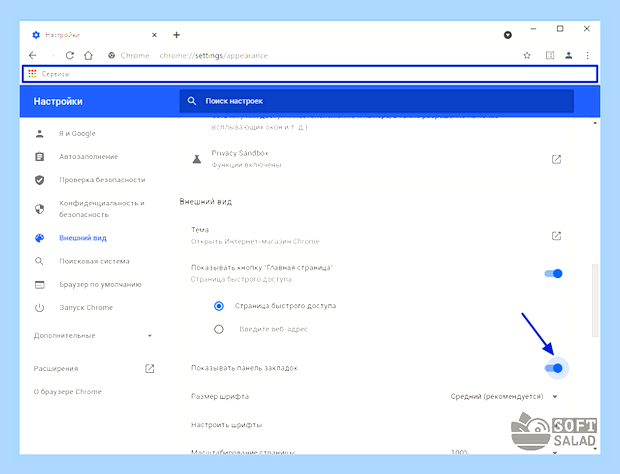Image resolution: width=620 pixels, height=474 pixels.
Task: Open the reading list icon in toolbar
Action: click(x=550, y=55)
